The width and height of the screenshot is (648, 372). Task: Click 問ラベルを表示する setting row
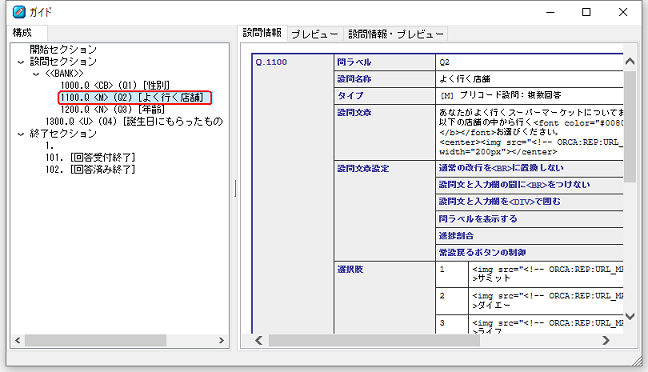(x=529, y=219)
